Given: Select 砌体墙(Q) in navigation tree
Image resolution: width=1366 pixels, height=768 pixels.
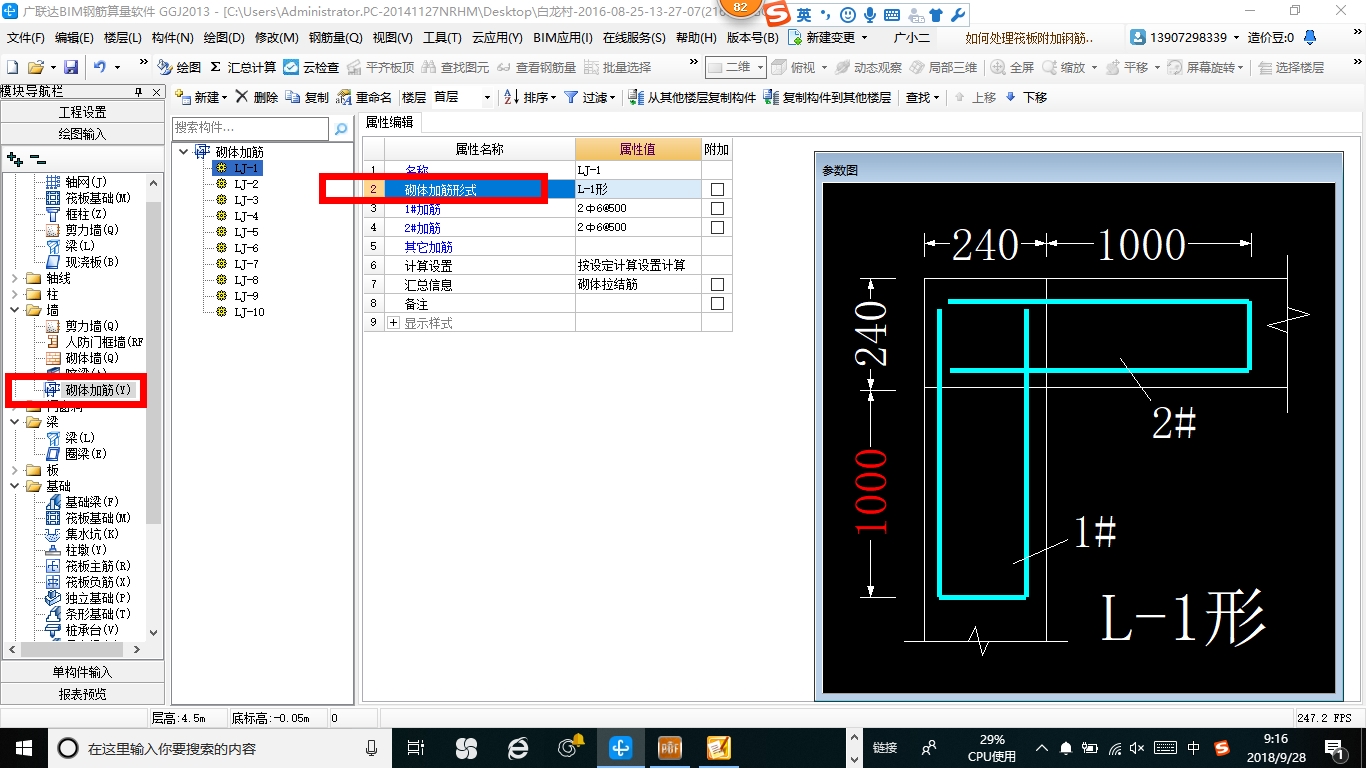Looking at the screenshot, I should click(82, 358).
